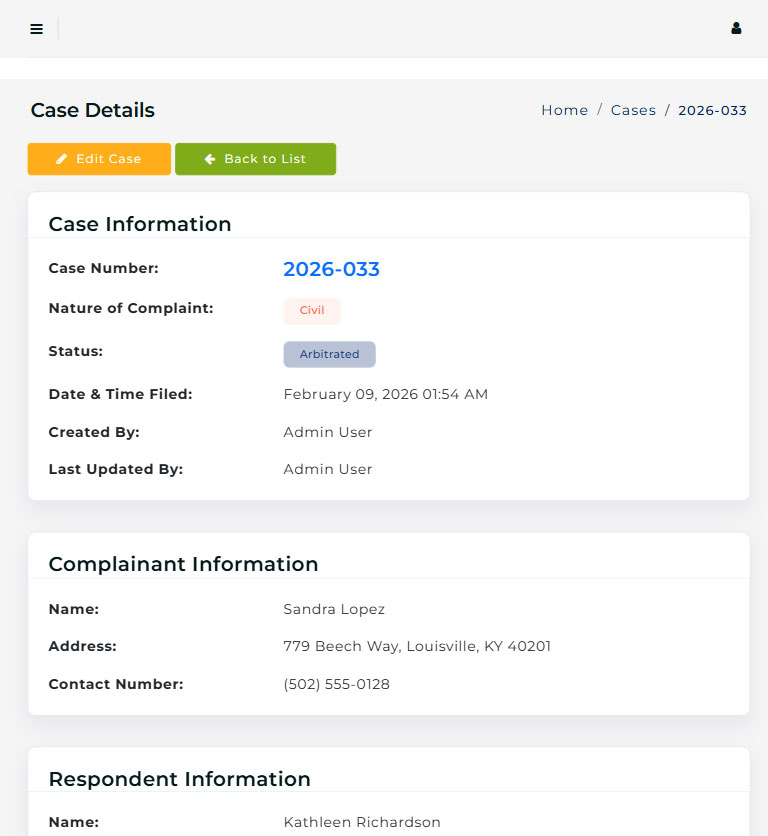768x836 pixels.
Task: Click the pencil icon on Edit Case
Action: click(x=62, y=159)
